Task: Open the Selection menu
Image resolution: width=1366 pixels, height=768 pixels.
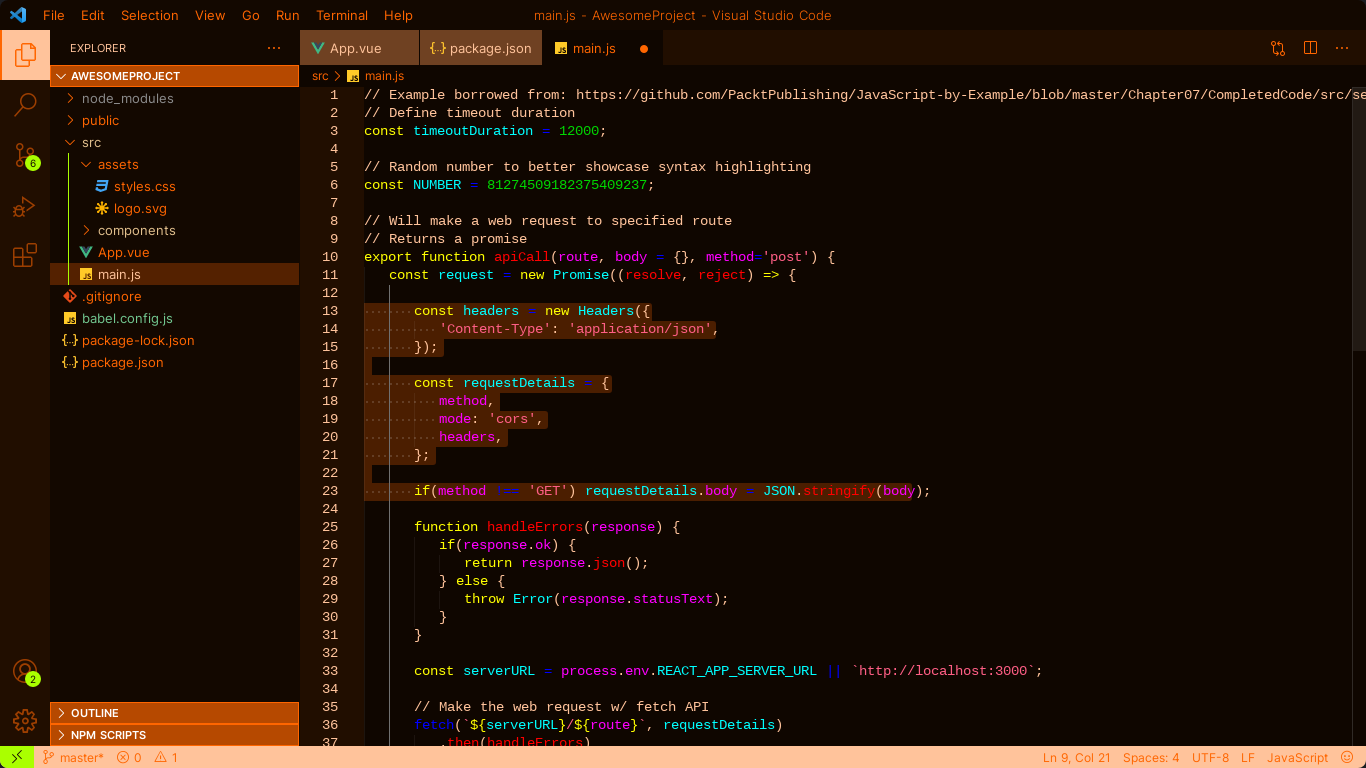Action: click(x=150, y=15)
